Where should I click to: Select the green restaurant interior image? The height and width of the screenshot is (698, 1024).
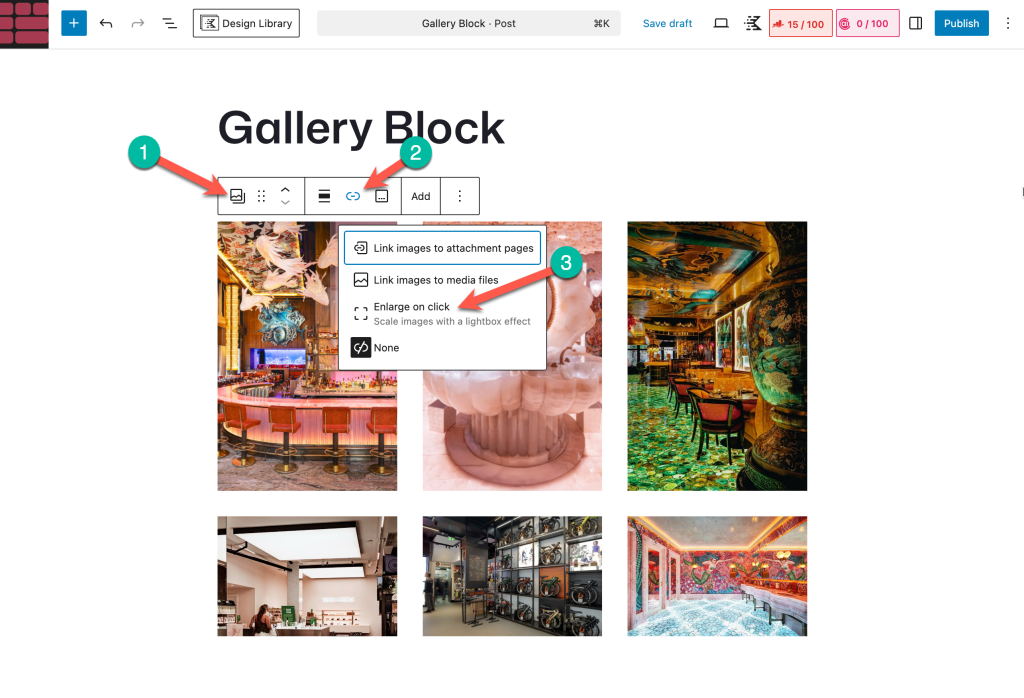point(717,356)
